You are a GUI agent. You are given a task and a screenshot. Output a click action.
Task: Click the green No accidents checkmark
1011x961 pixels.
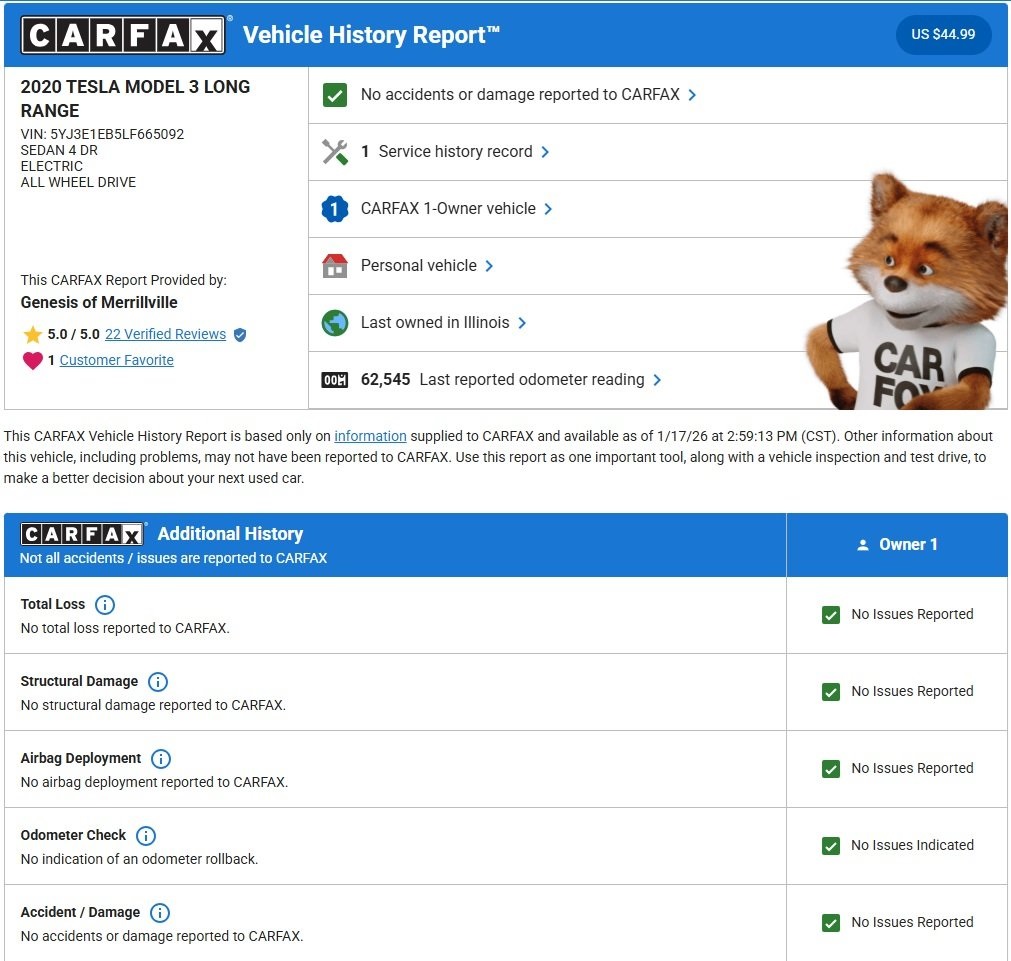pos(334,95)
